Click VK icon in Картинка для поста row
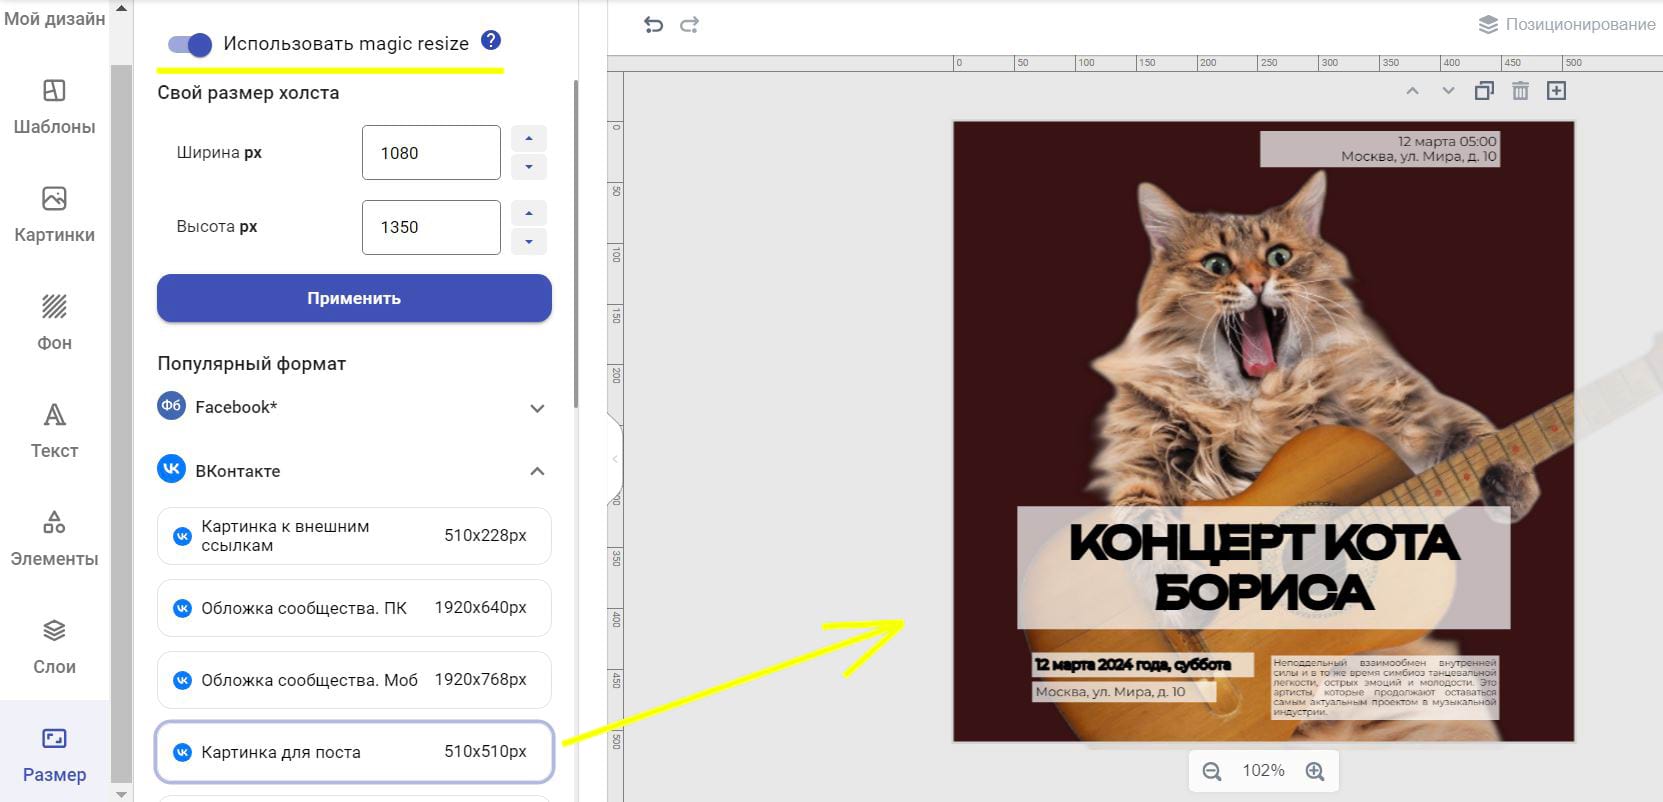The width and height of the screenshot is (1663, 802). click(182, 752)
